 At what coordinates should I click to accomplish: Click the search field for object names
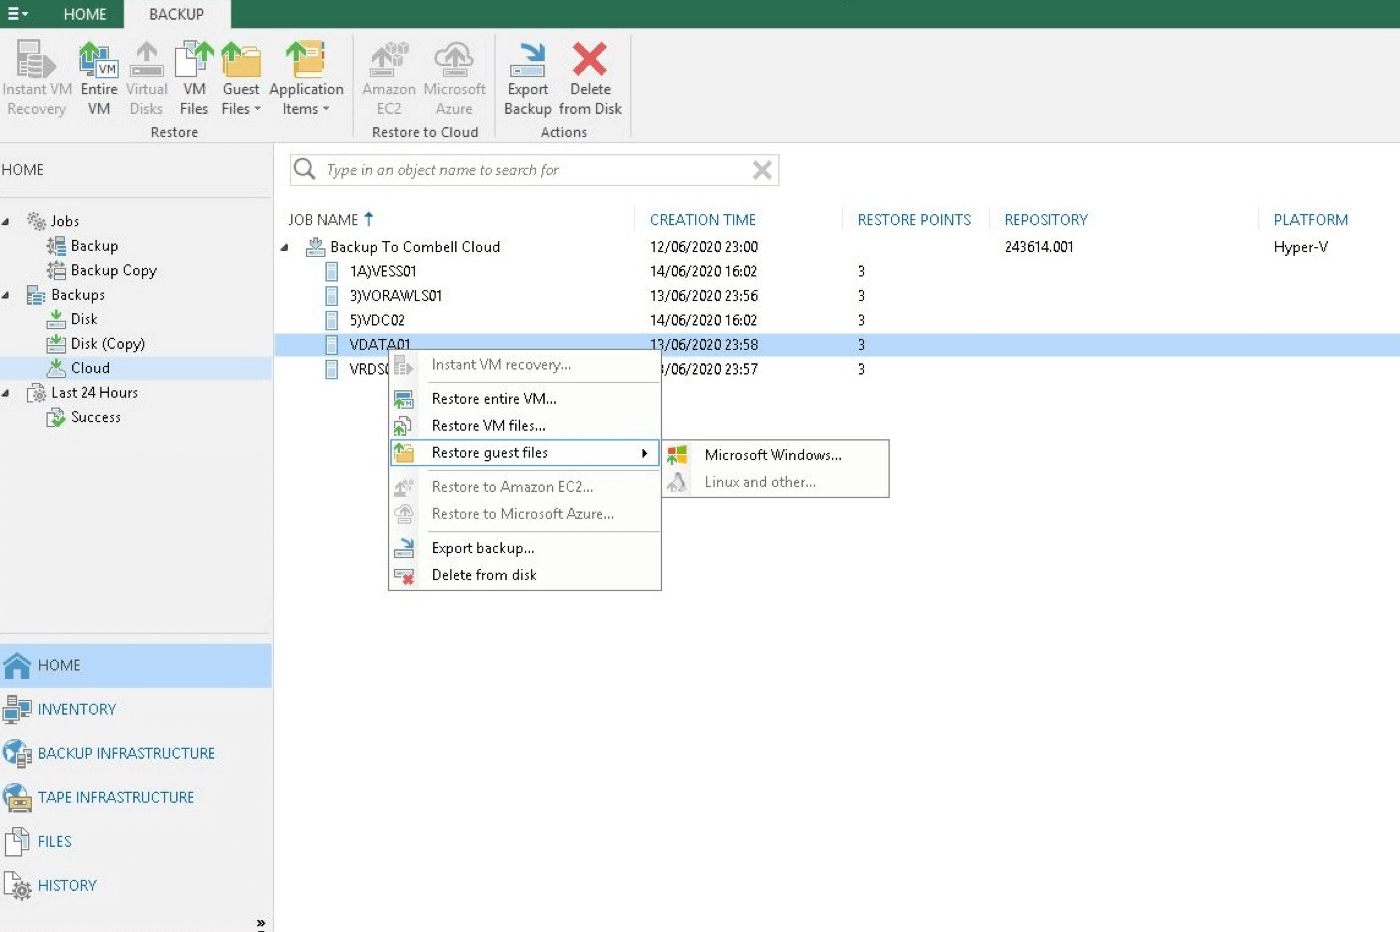(535, 170)
